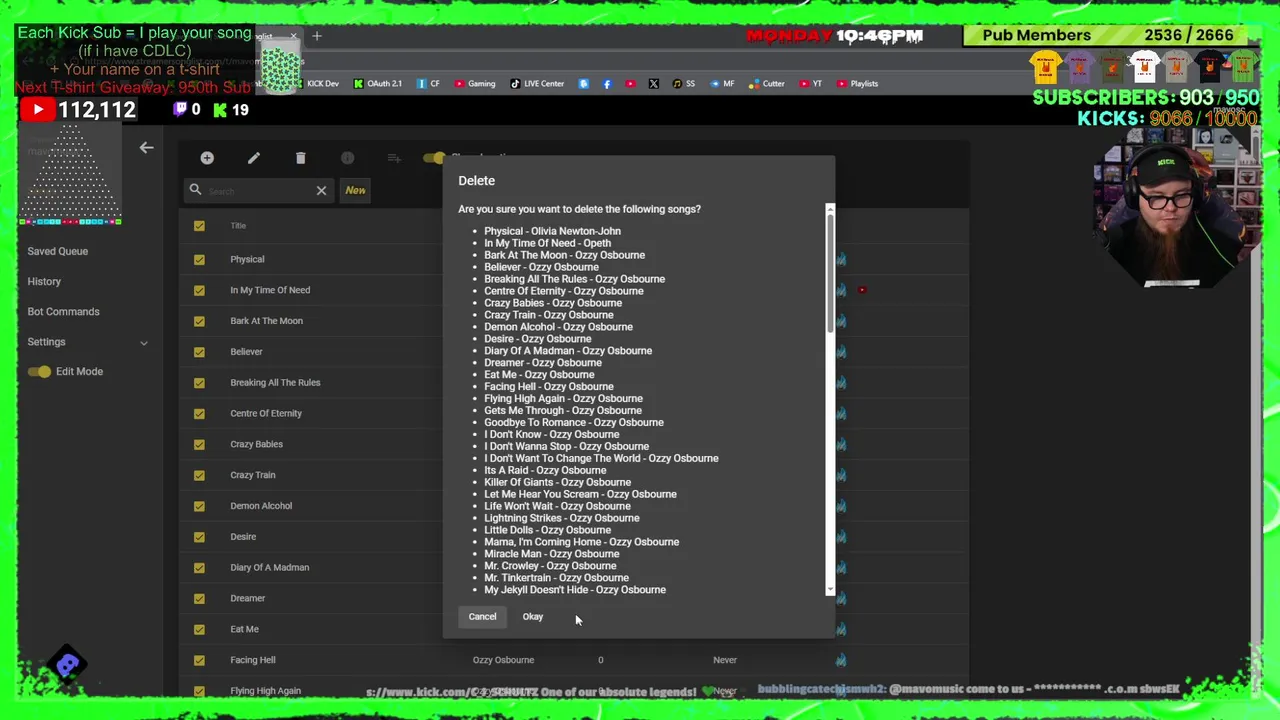Click "Crazy Train - Ozzy Osbourne" in dialog list

pyautogui.click(x=549, y=315)
